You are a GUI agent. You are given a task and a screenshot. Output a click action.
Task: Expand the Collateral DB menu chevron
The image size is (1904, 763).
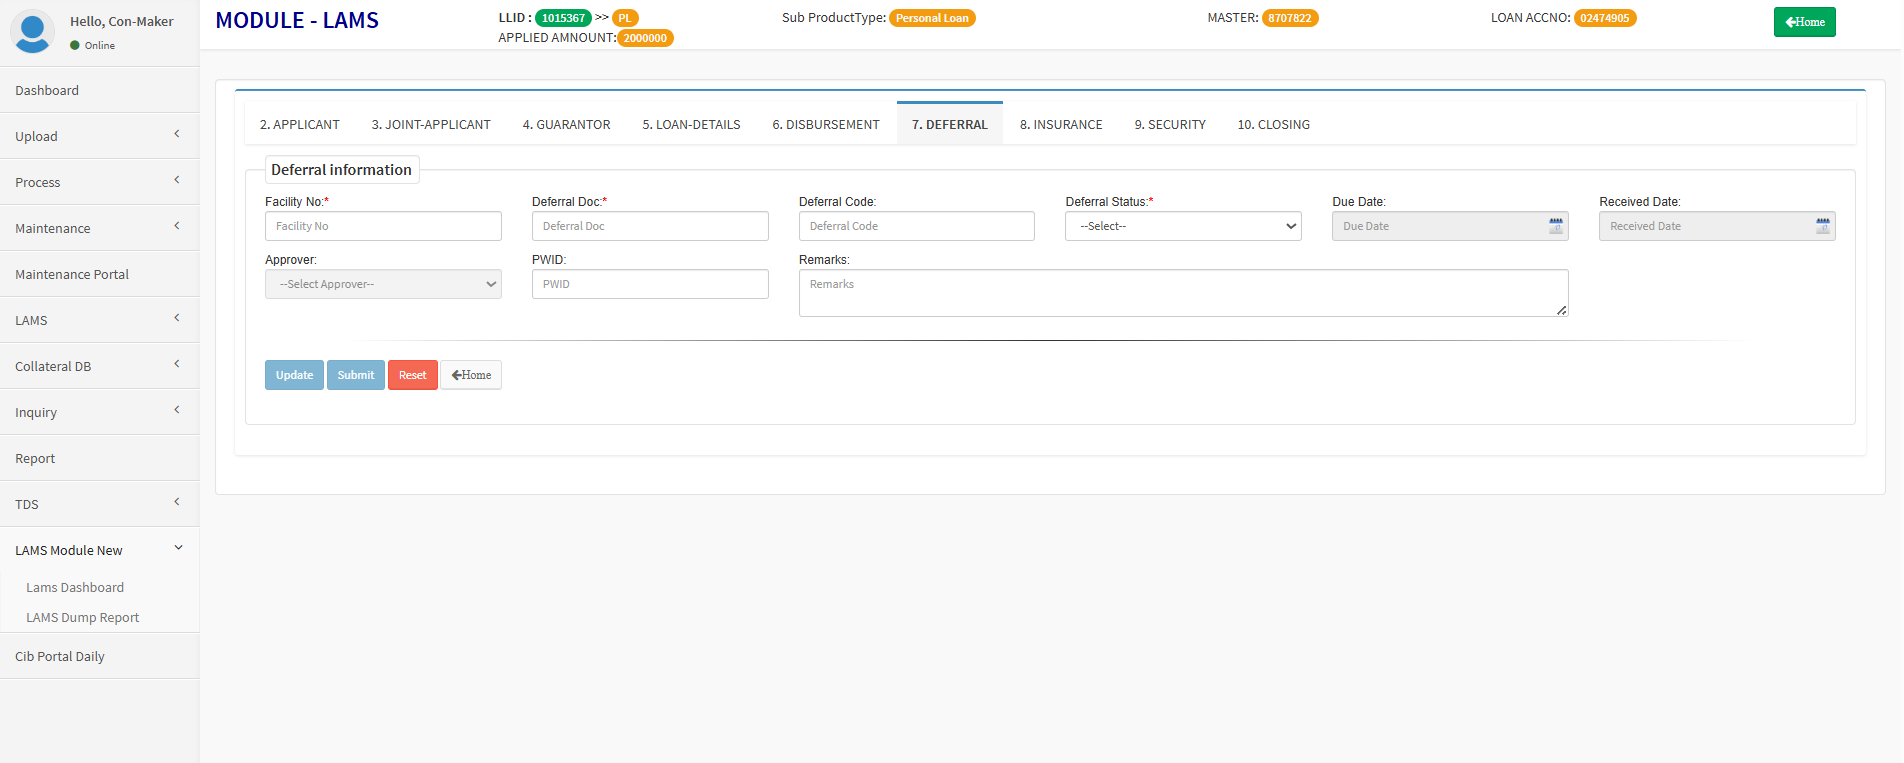(x=177, y=364)
